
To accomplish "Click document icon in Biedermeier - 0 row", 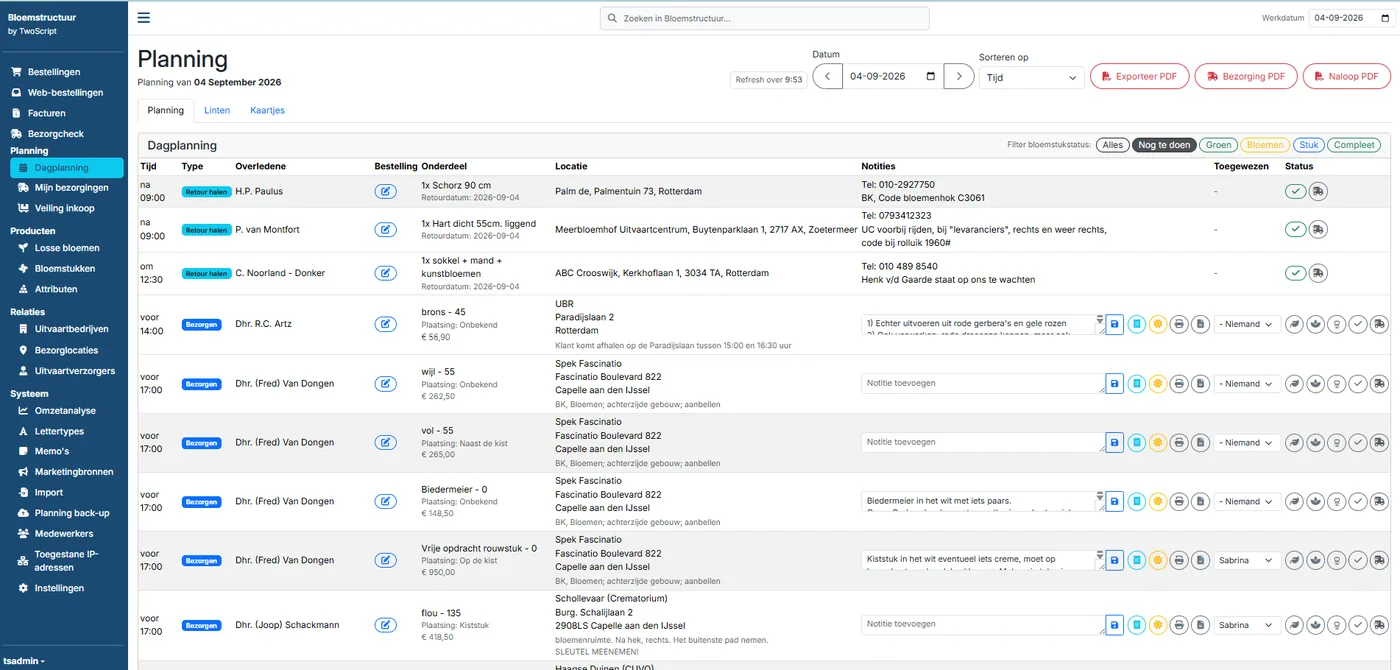I will coord(1201,501).
